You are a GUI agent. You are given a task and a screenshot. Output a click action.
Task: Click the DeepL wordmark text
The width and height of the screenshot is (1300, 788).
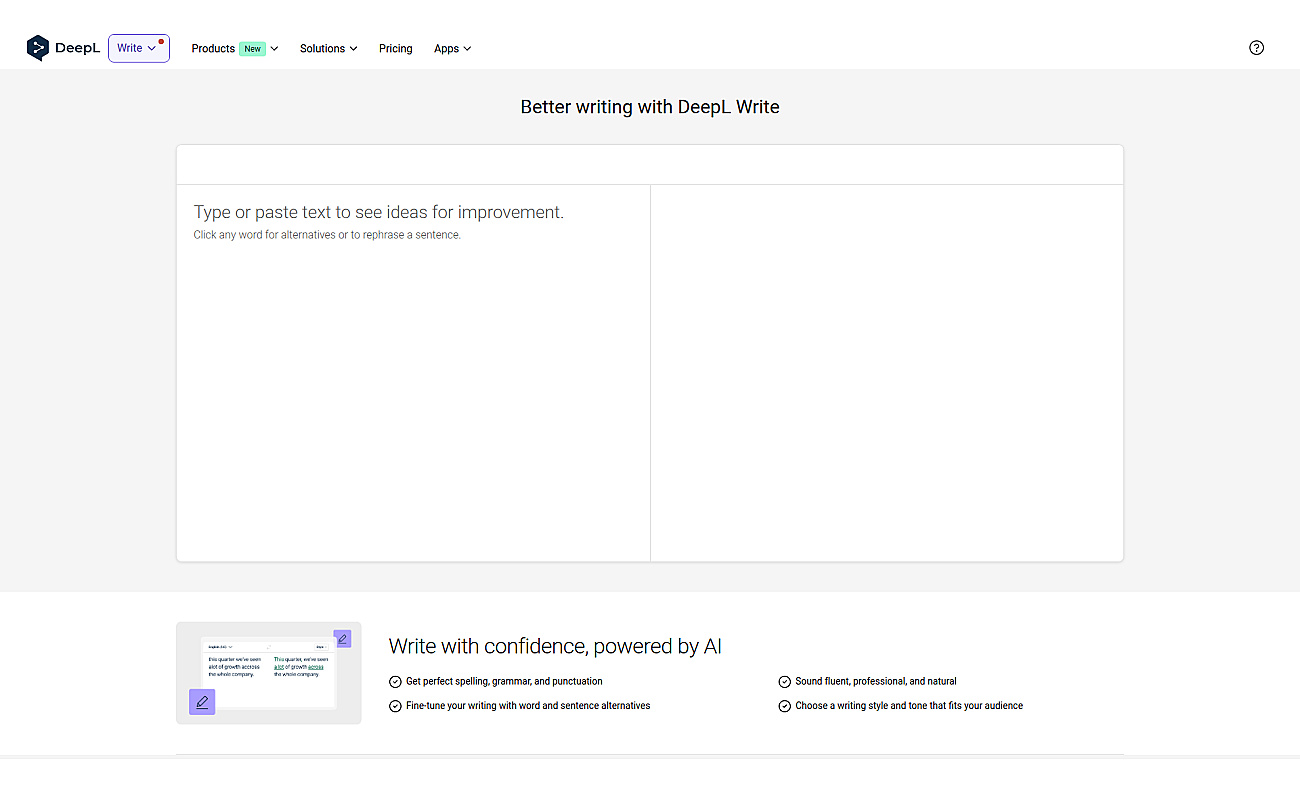(77, 48)
